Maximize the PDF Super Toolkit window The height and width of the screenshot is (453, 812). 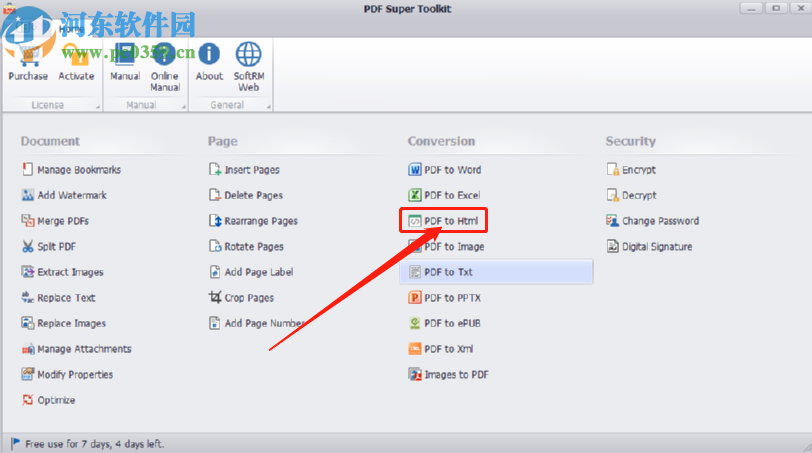(776, 8)
